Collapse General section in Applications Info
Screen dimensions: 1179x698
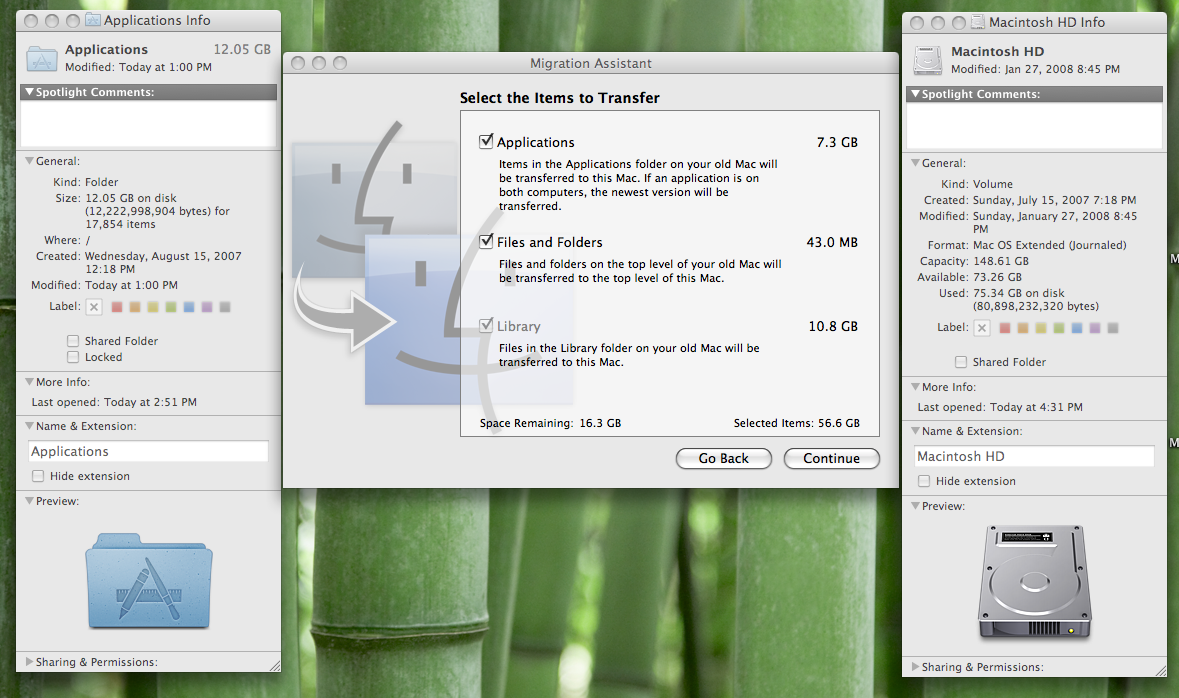[x=29, y=161]
